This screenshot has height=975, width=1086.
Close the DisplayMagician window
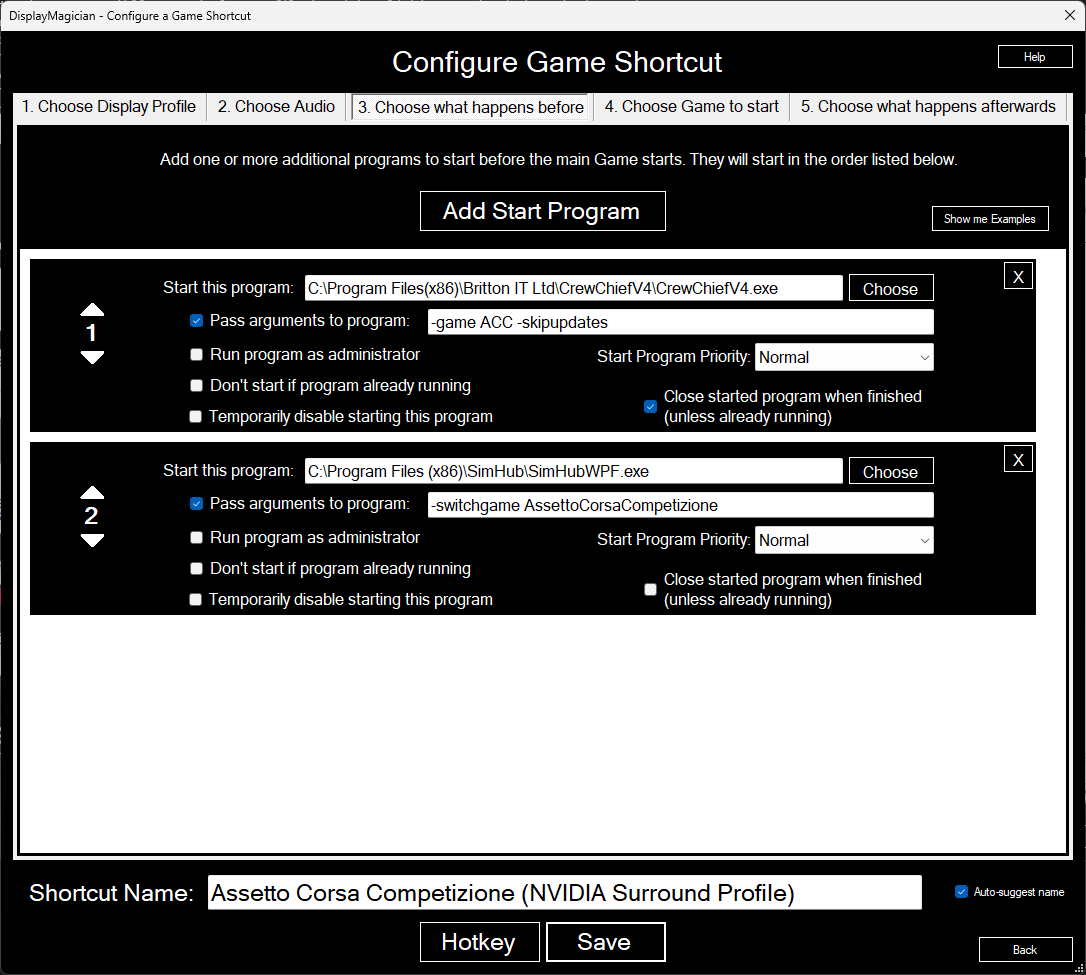click(1069, 15)
